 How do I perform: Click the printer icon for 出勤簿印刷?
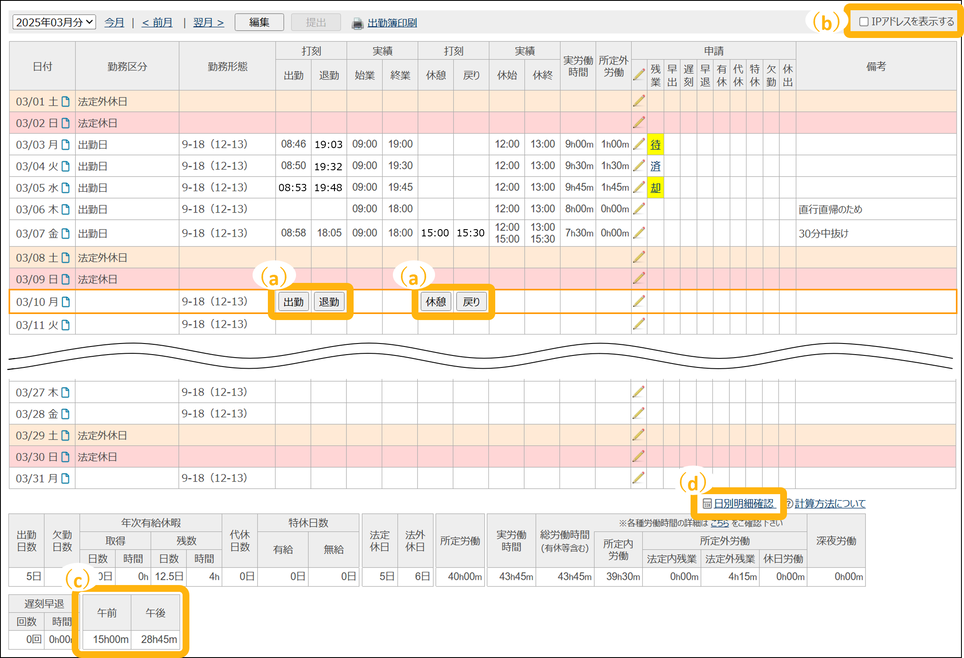click(357, 22)
